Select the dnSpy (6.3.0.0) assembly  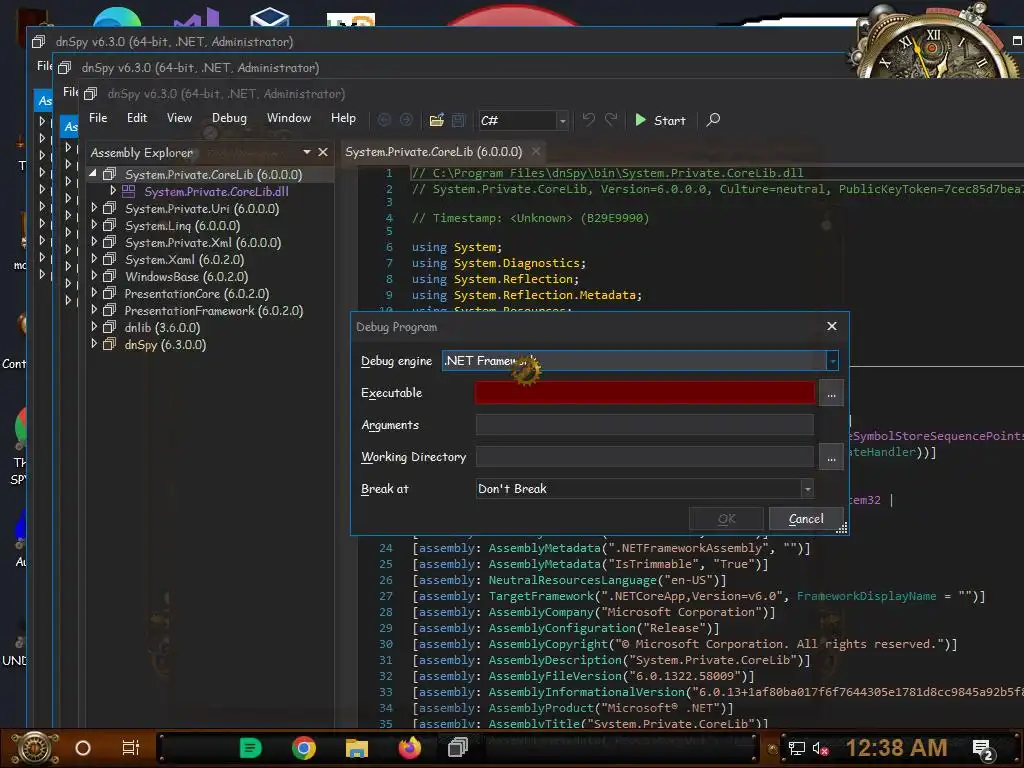tap(165, 344)
